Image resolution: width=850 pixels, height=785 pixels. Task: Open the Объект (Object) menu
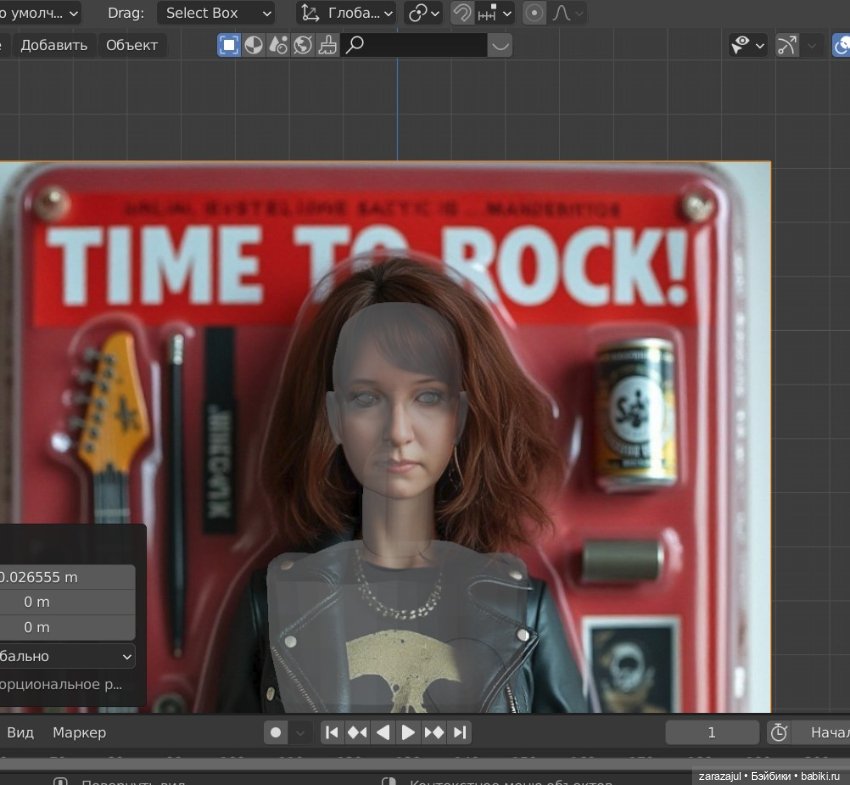pyautogui.click(x=132, y=45)
